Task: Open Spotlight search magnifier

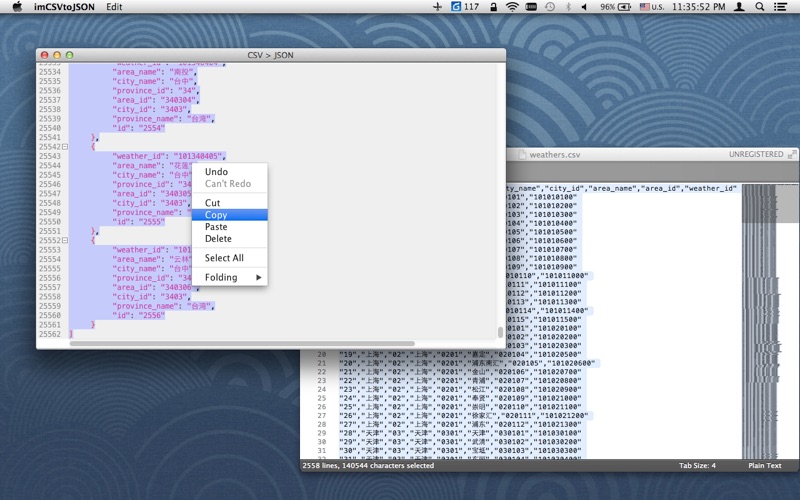Action: 760,7
